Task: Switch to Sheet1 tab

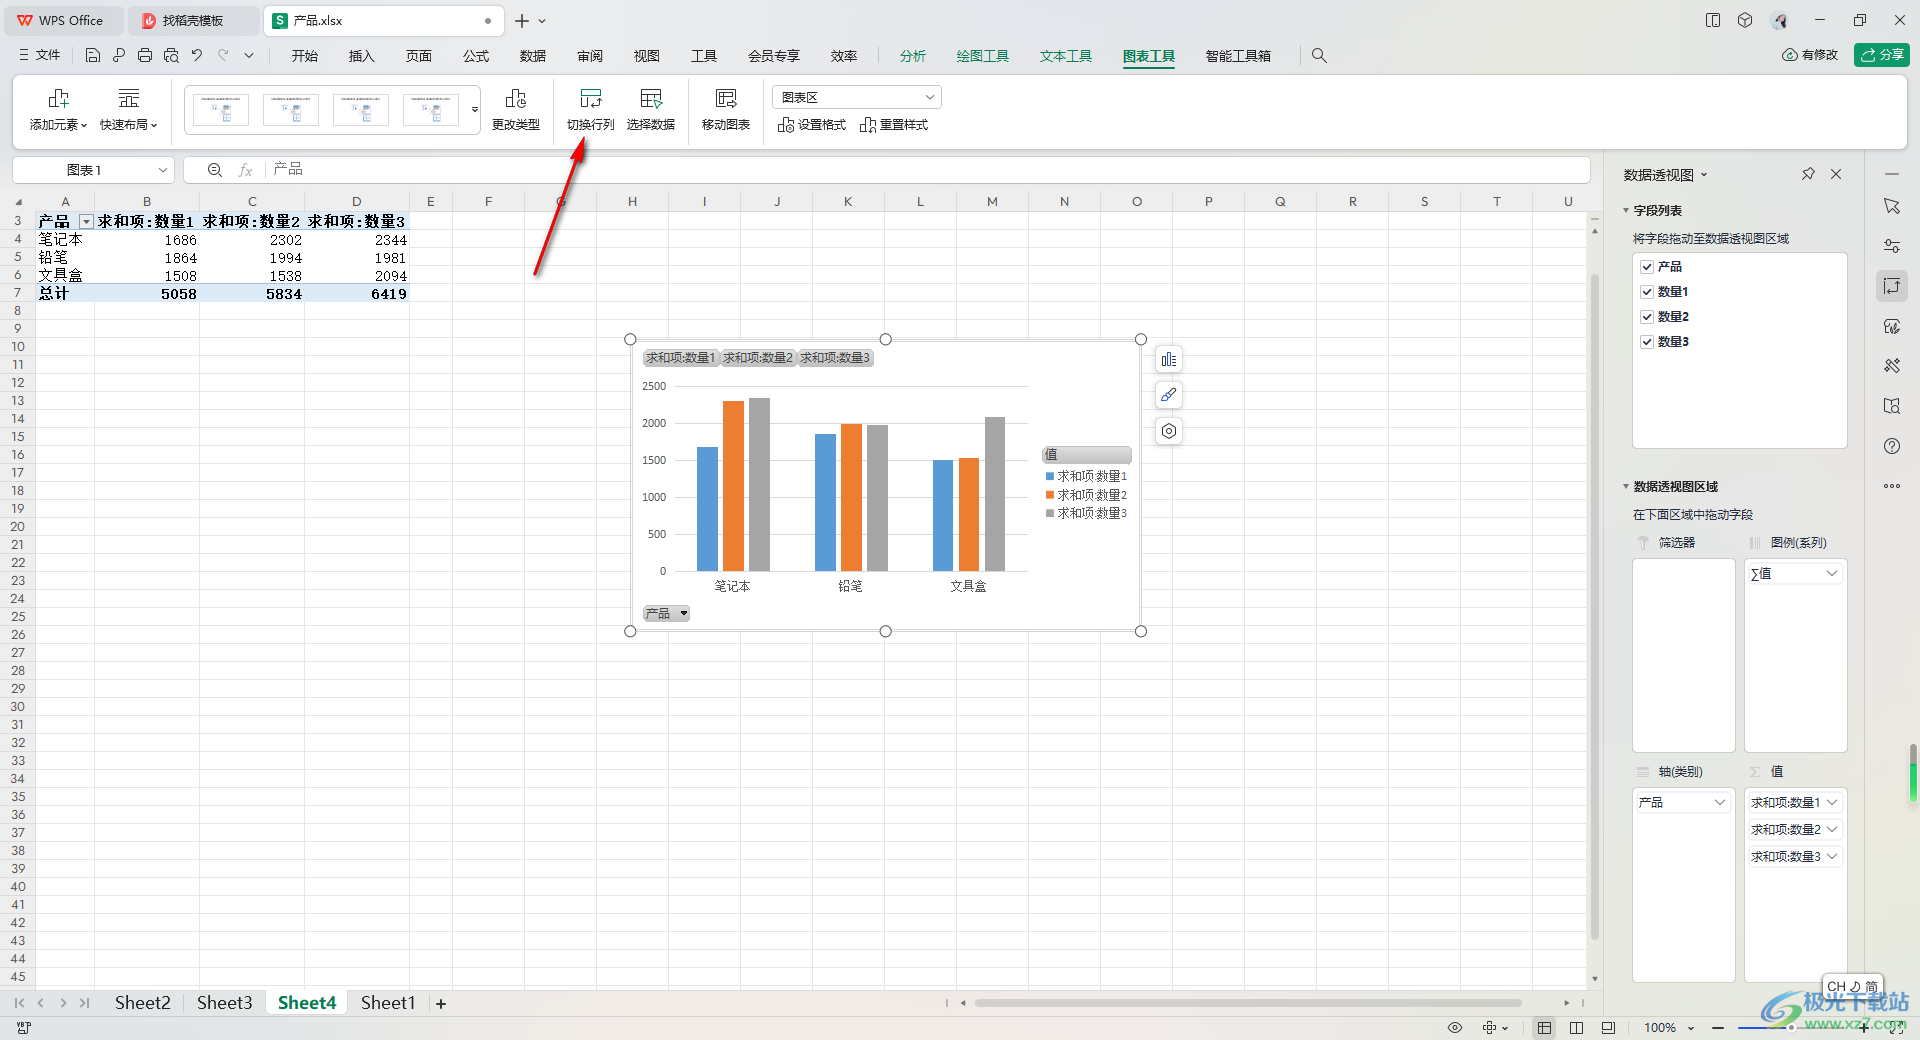Action: [x=388, y=1003]
